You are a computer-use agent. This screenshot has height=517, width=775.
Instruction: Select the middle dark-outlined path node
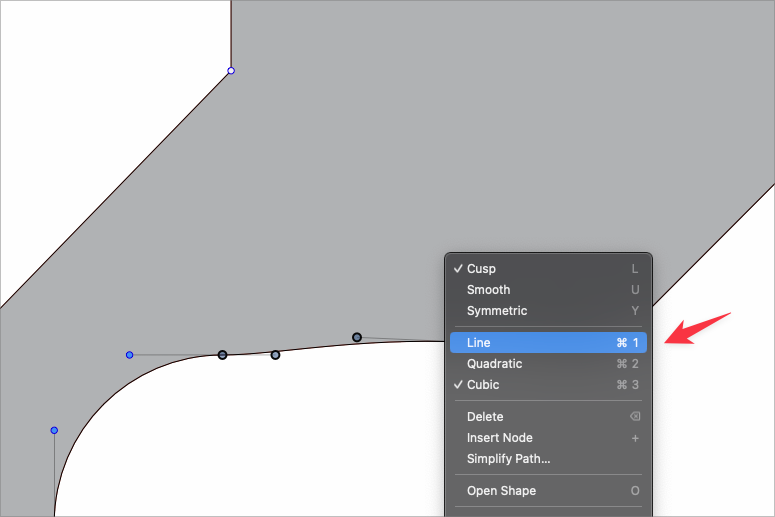point(275,355)
